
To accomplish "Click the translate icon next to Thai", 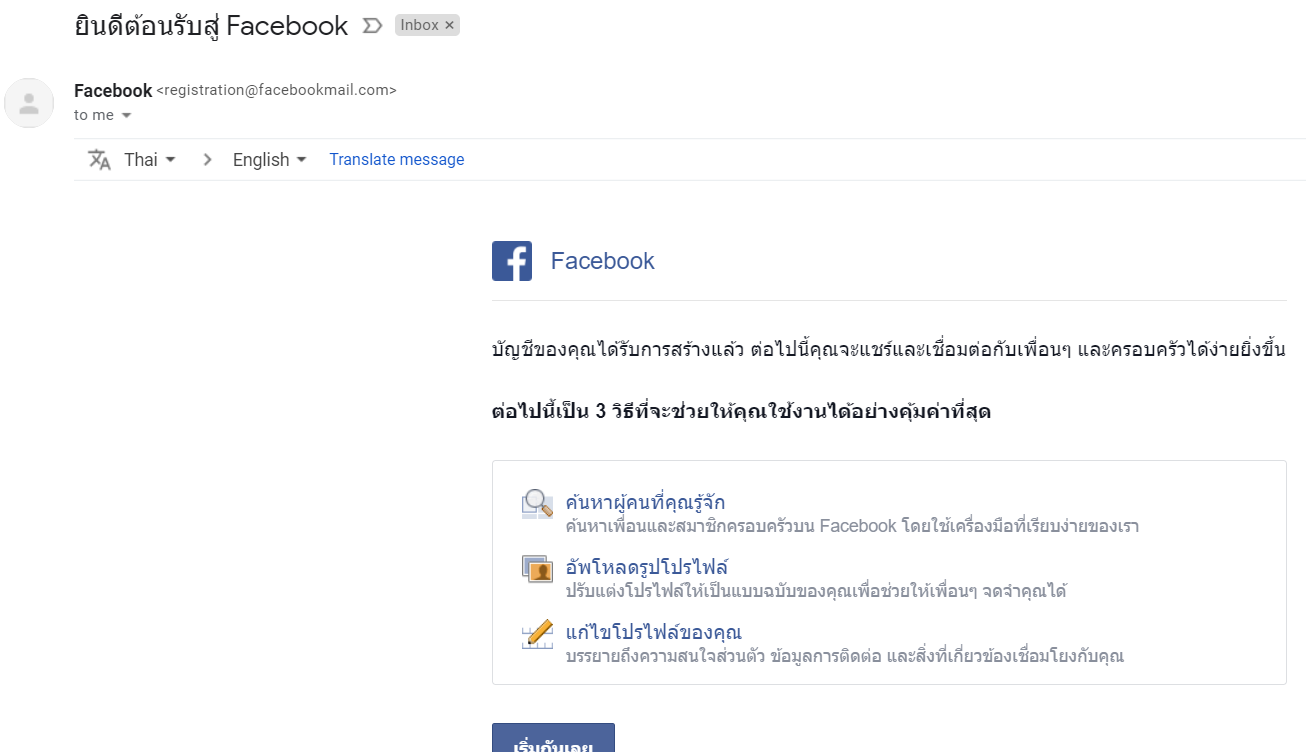I will (x=99, y=160).
